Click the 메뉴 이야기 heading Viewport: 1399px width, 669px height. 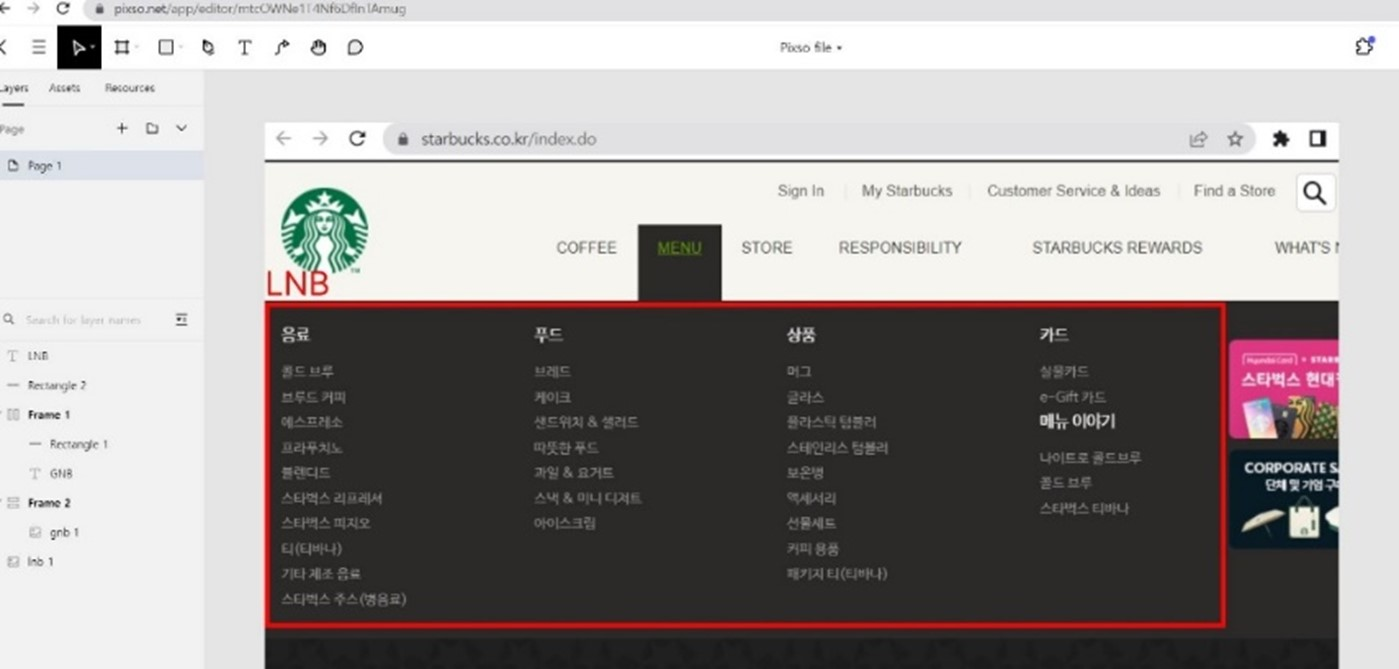[1077, 422]
